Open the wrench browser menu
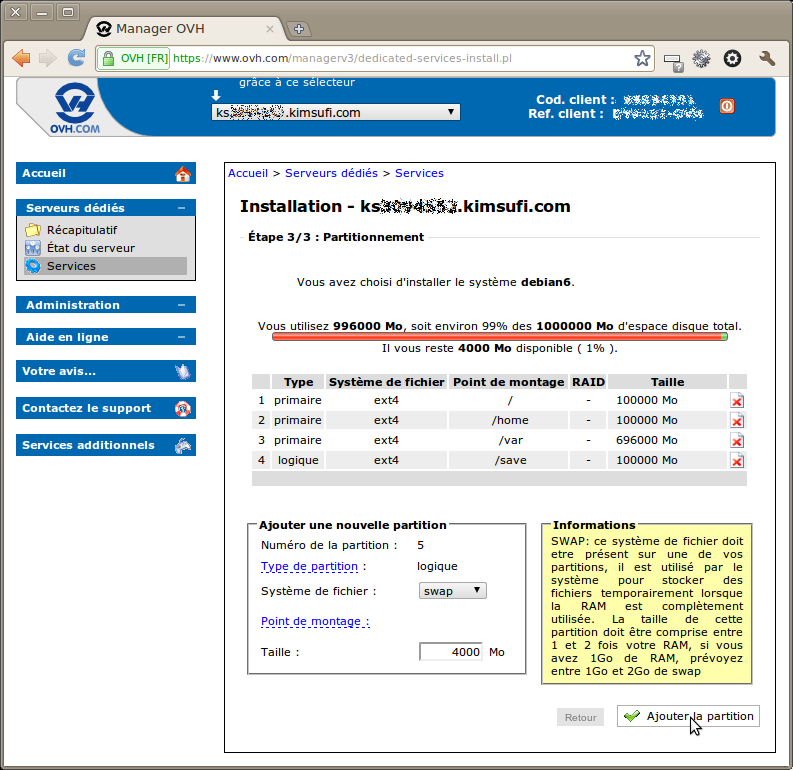The height and width of the screenshot is (770, 793). (767, 59)
